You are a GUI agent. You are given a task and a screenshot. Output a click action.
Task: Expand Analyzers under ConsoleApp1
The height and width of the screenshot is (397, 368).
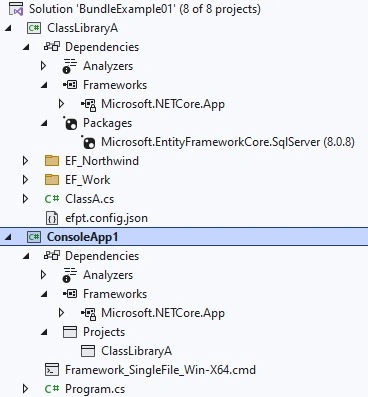43,275
